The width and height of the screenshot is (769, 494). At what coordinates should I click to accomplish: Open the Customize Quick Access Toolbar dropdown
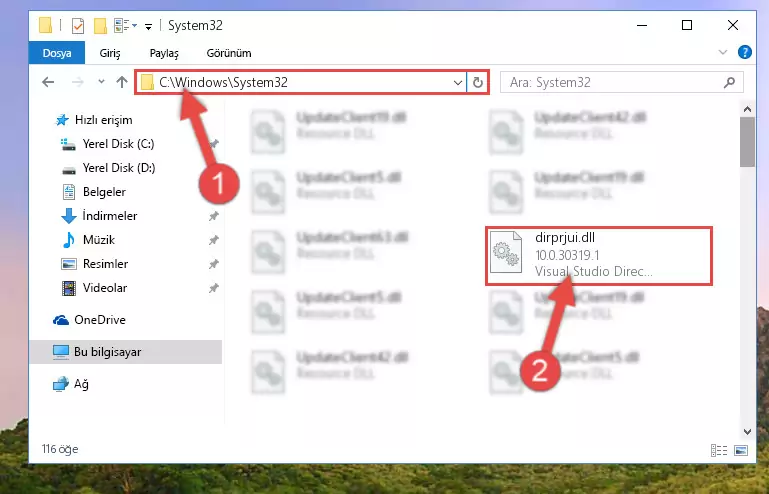click(x=148, y=26)
